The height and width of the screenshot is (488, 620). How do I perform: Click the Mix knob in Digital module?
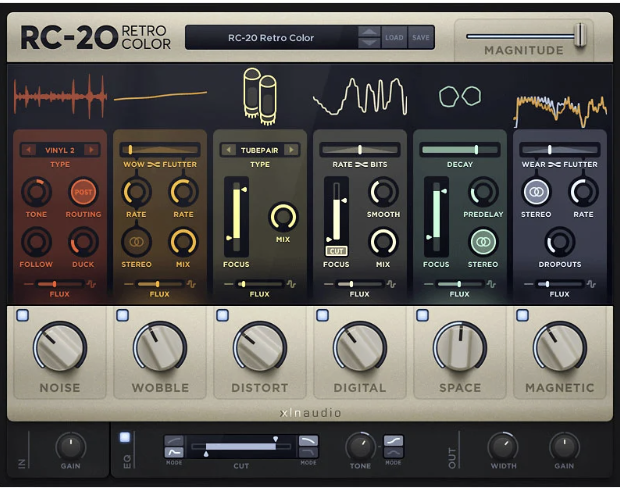point(383,242)
